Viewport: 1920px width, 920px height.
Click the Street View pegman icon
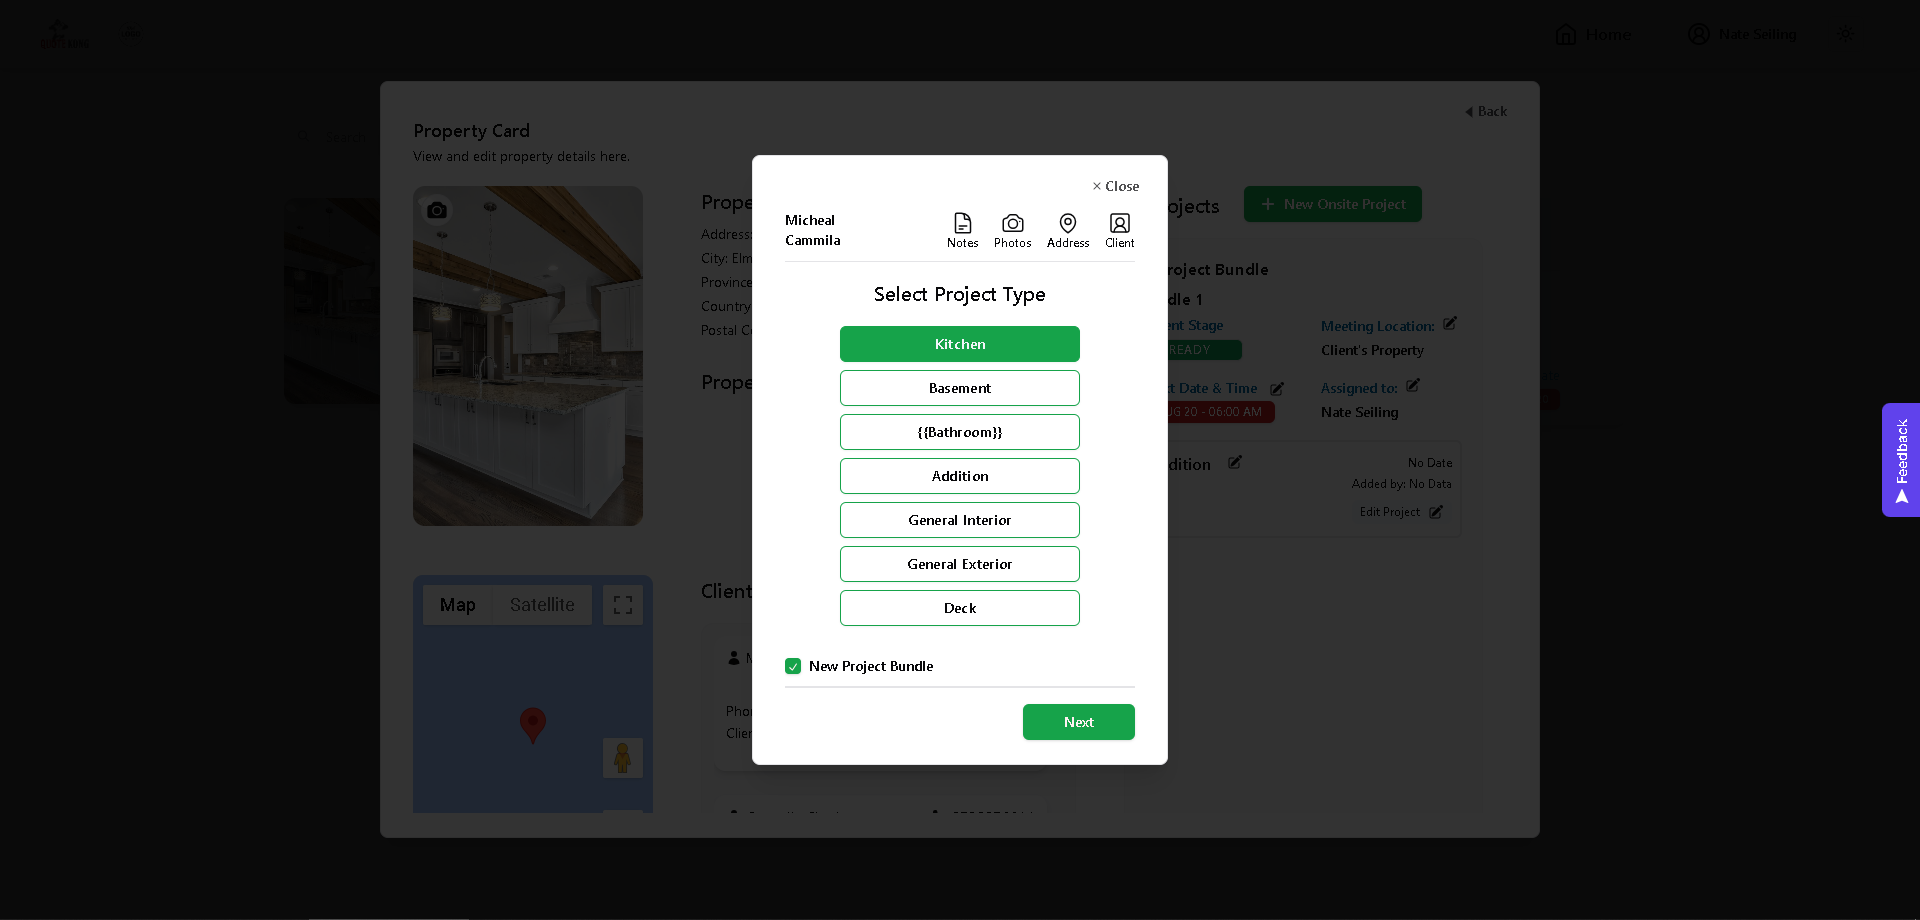tap(622, 758)
